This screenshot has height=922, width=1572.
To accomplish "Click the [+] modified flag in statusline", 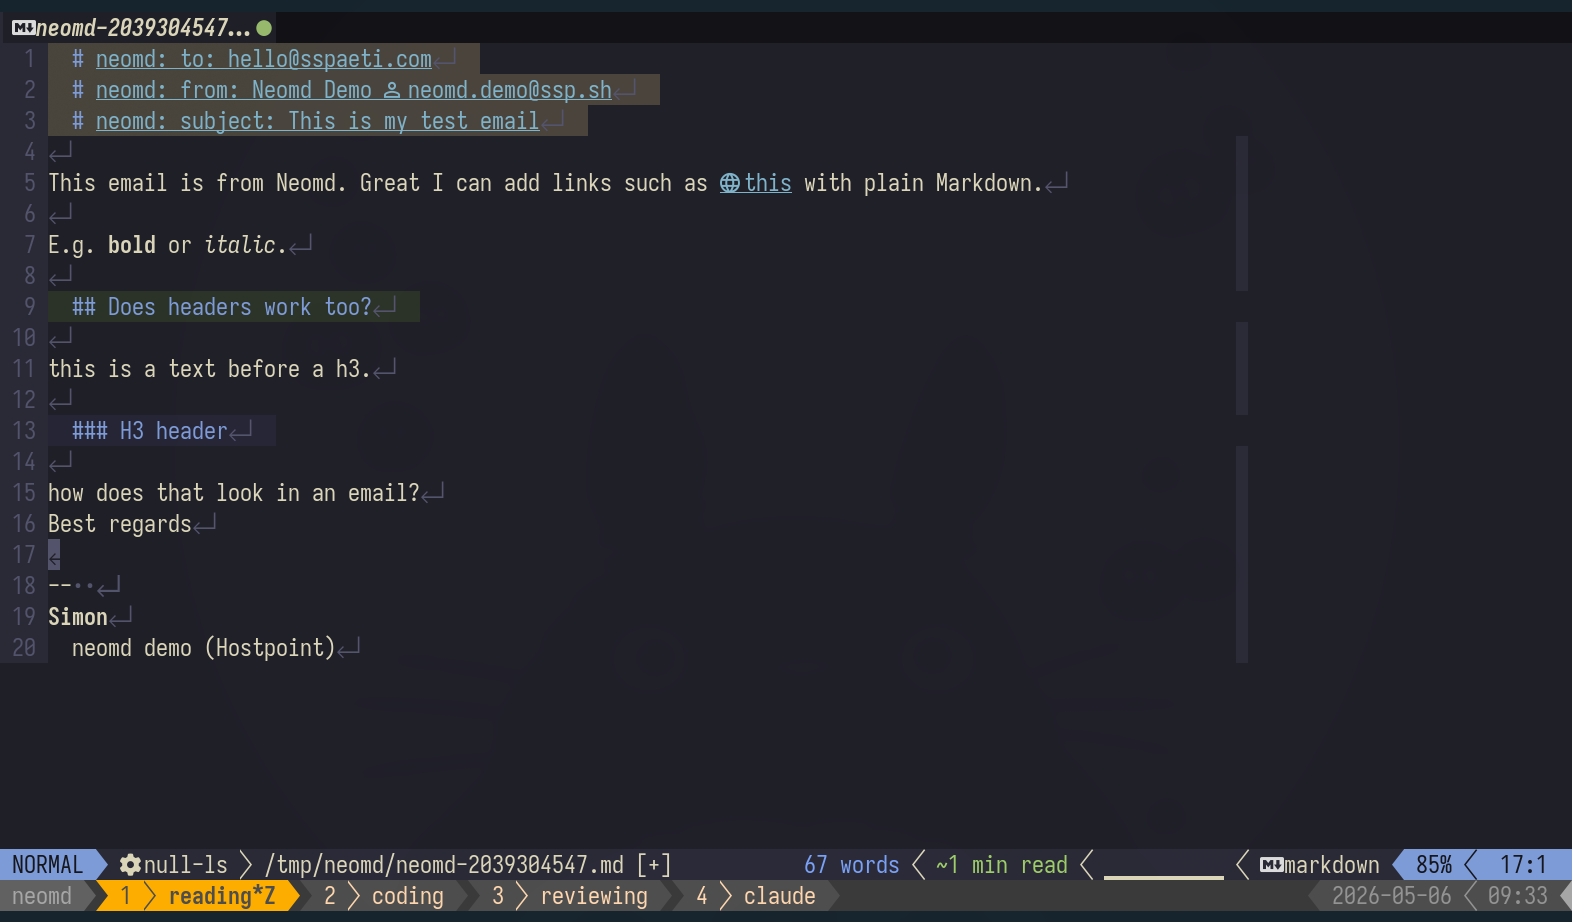I will tap(654, 865).
